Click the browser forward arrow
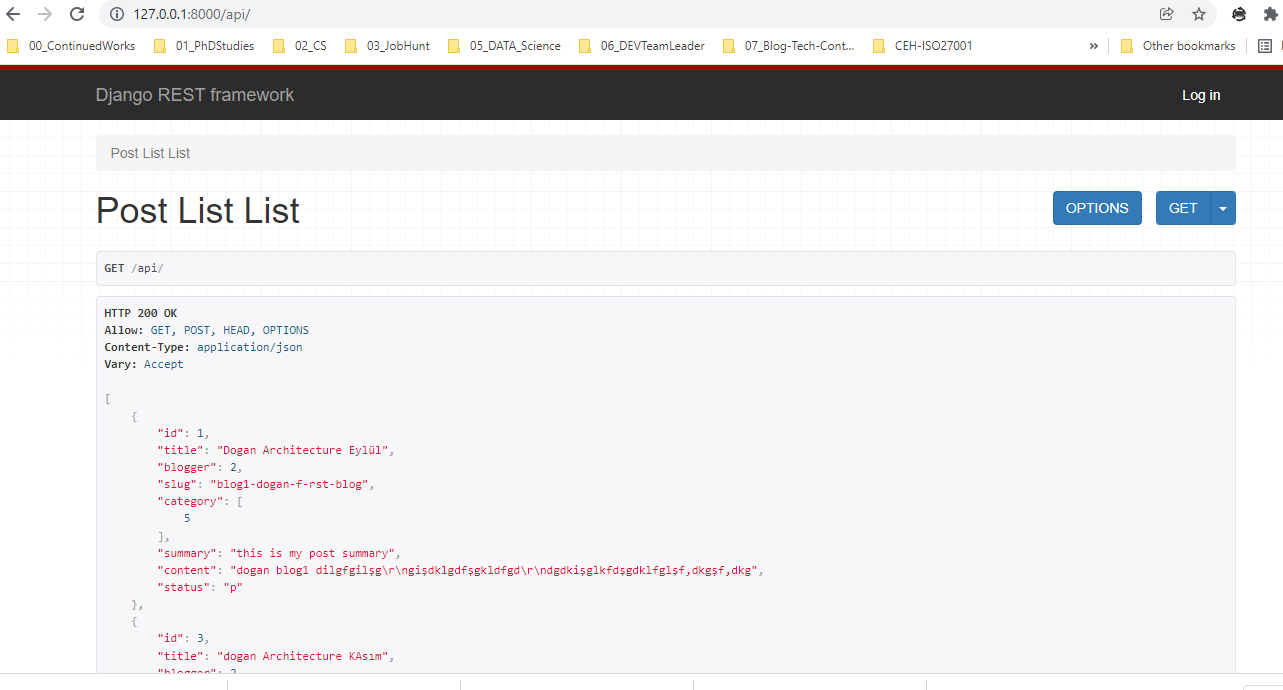 click(x=45, y=14)
